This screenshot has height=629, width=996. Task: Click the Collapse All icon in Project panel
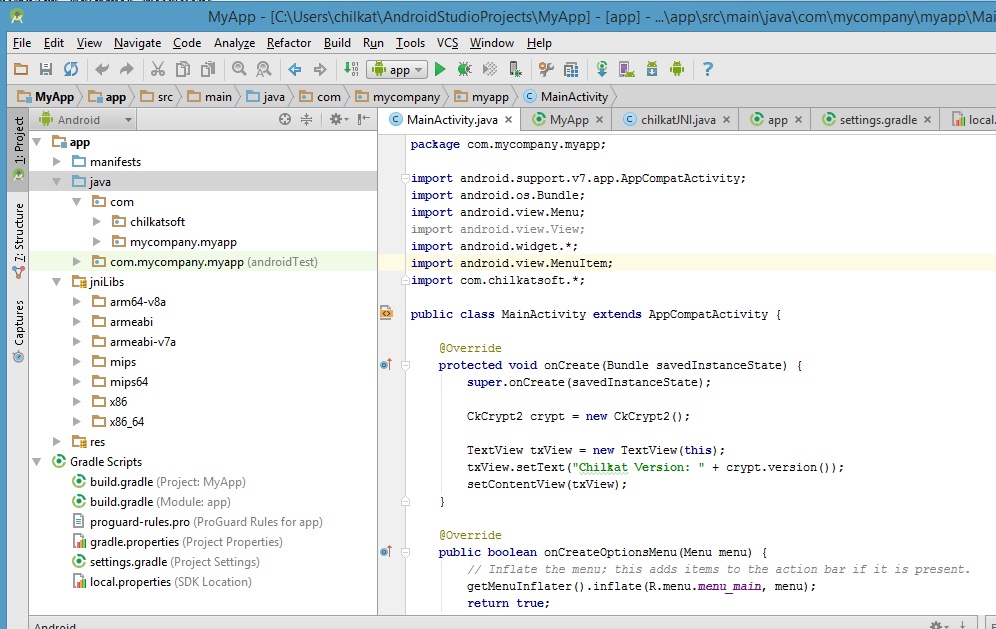click(307, 119)
